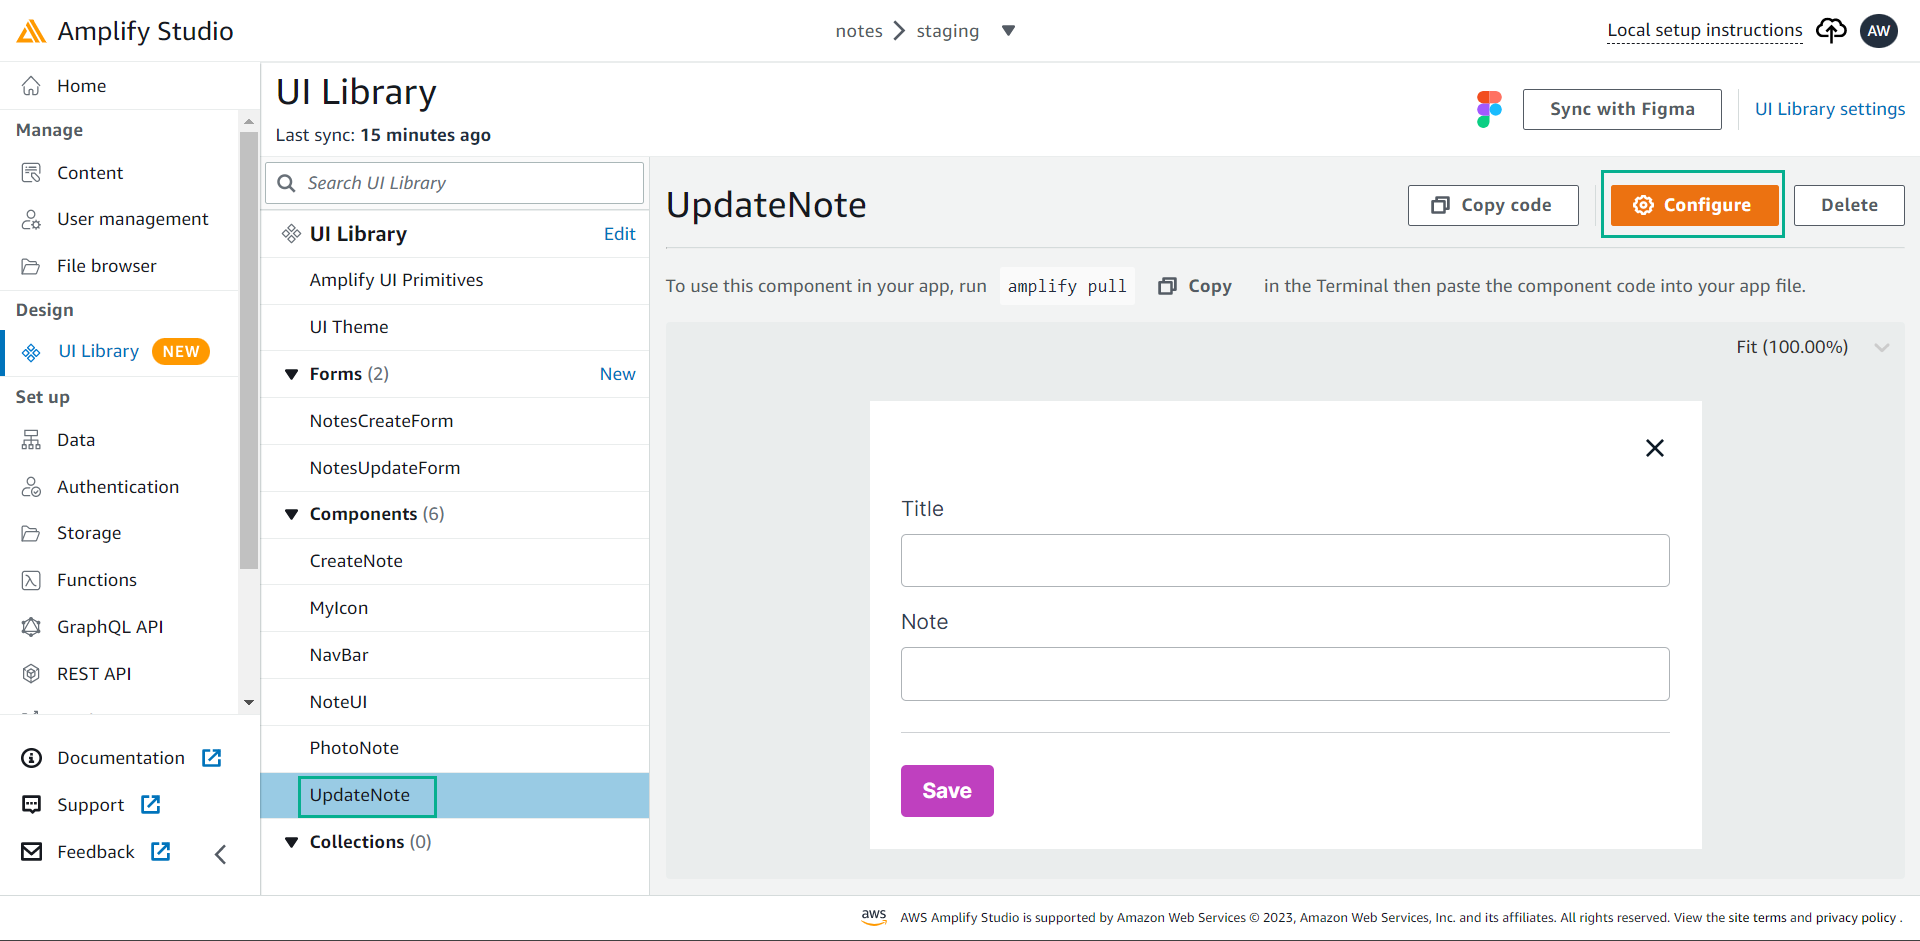Click the UI Library header diamond icon
1920x941 pixels.
[x=291, y=234]
